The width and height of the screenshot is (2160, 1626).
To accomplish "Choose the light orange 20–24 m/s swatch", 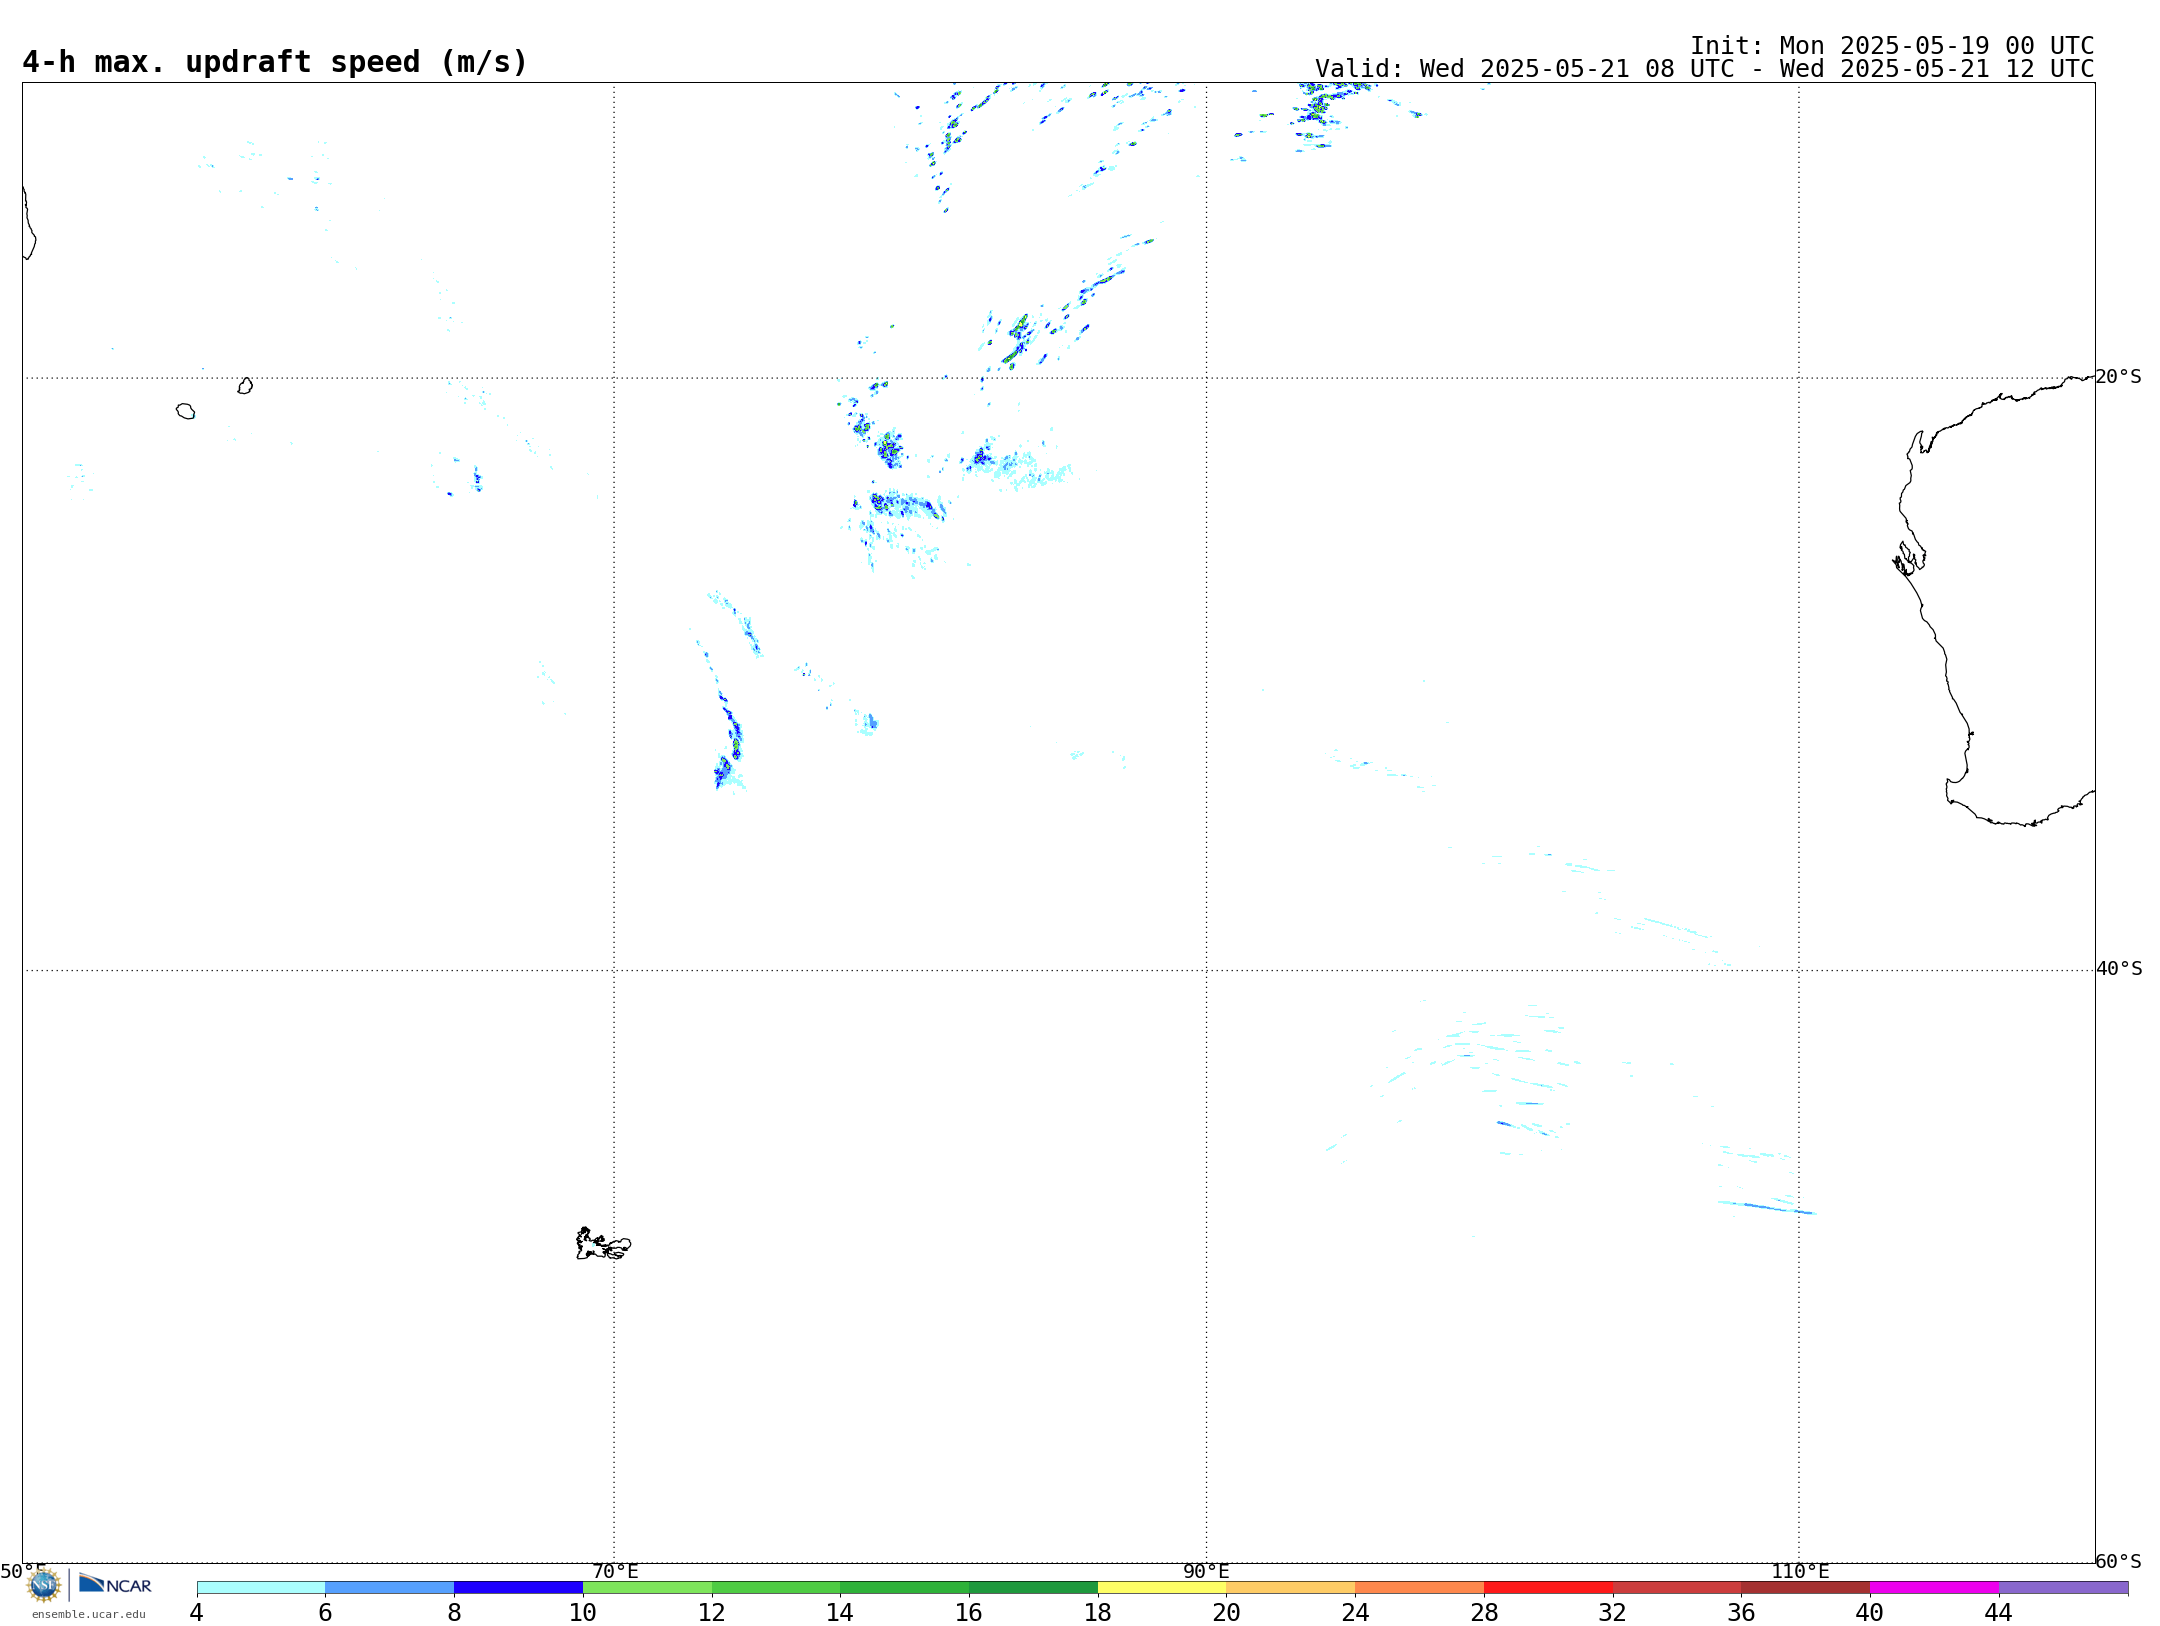I will 1291,1588.
